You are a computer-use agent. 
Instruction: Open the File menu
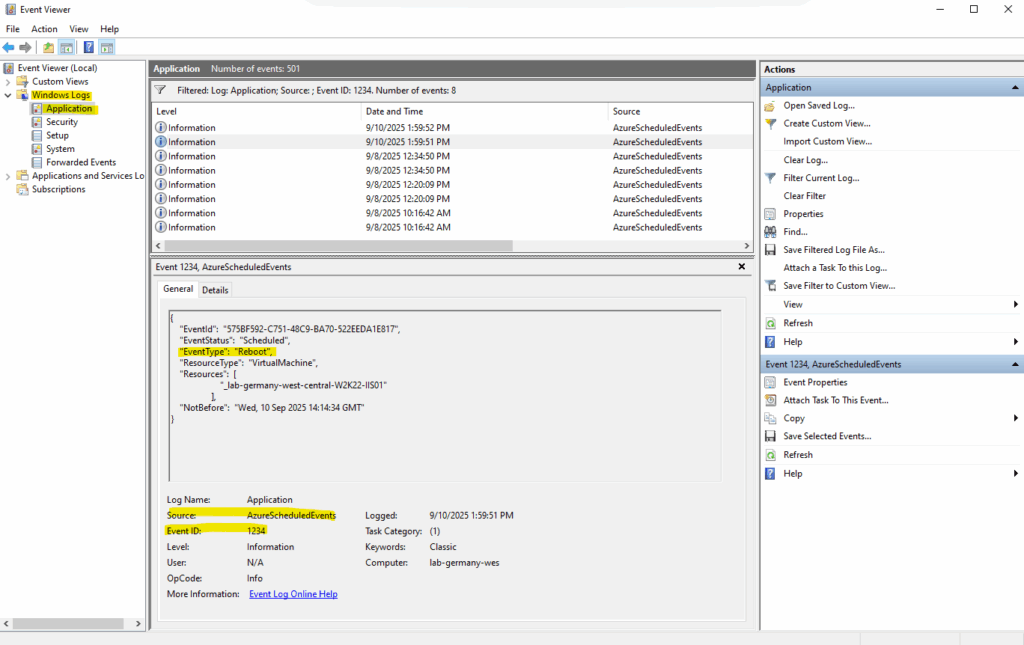pyautogui.click(x=13, y=29)
